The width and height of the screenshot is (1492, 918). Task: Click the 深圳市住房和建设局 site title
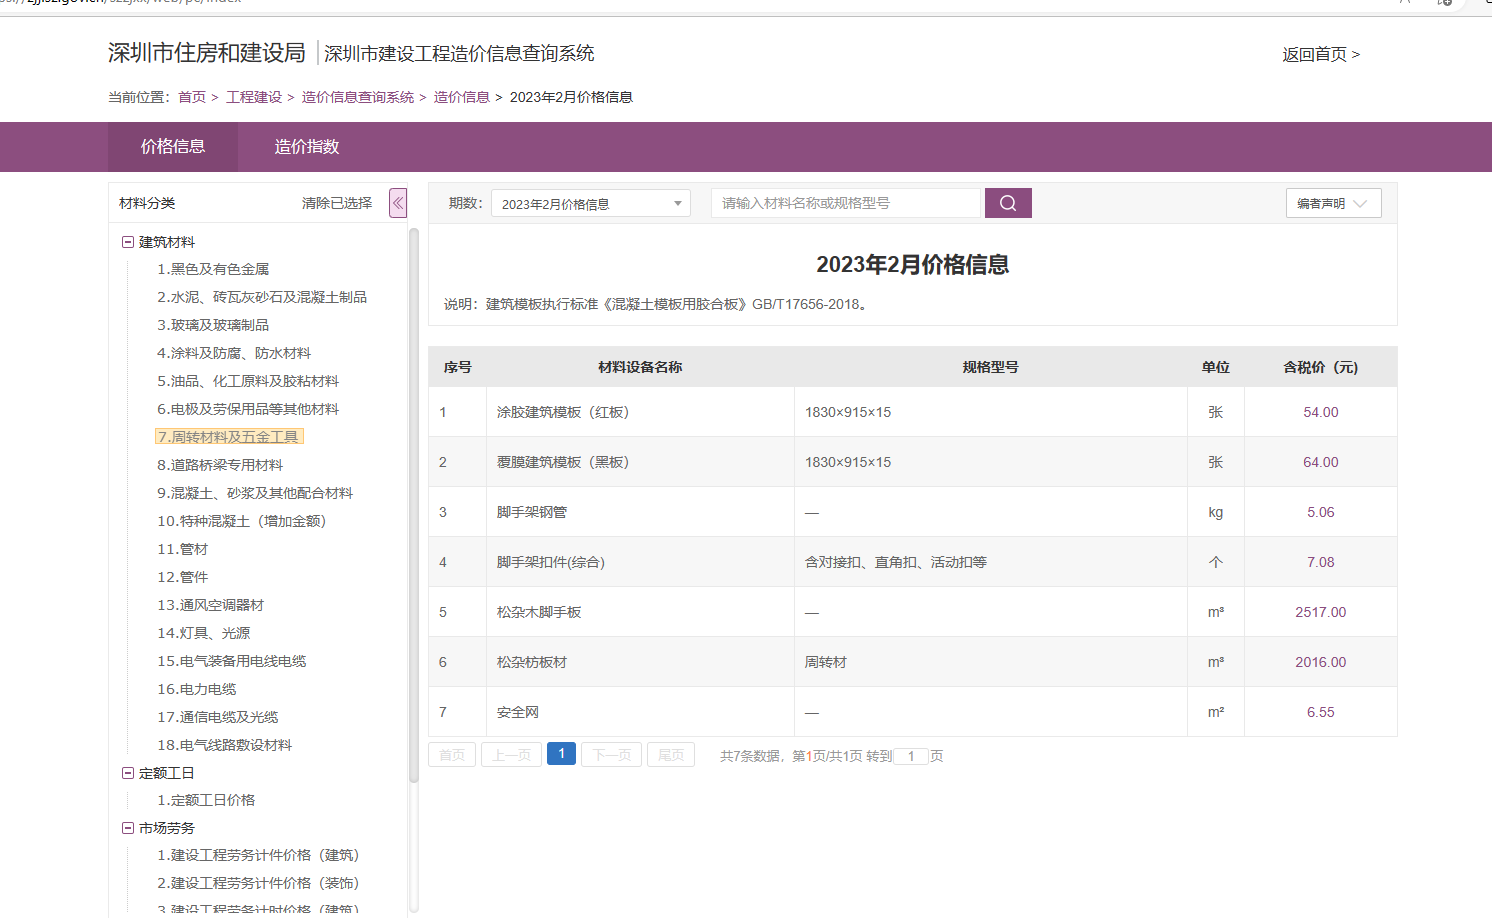click(x=207, y=53)
